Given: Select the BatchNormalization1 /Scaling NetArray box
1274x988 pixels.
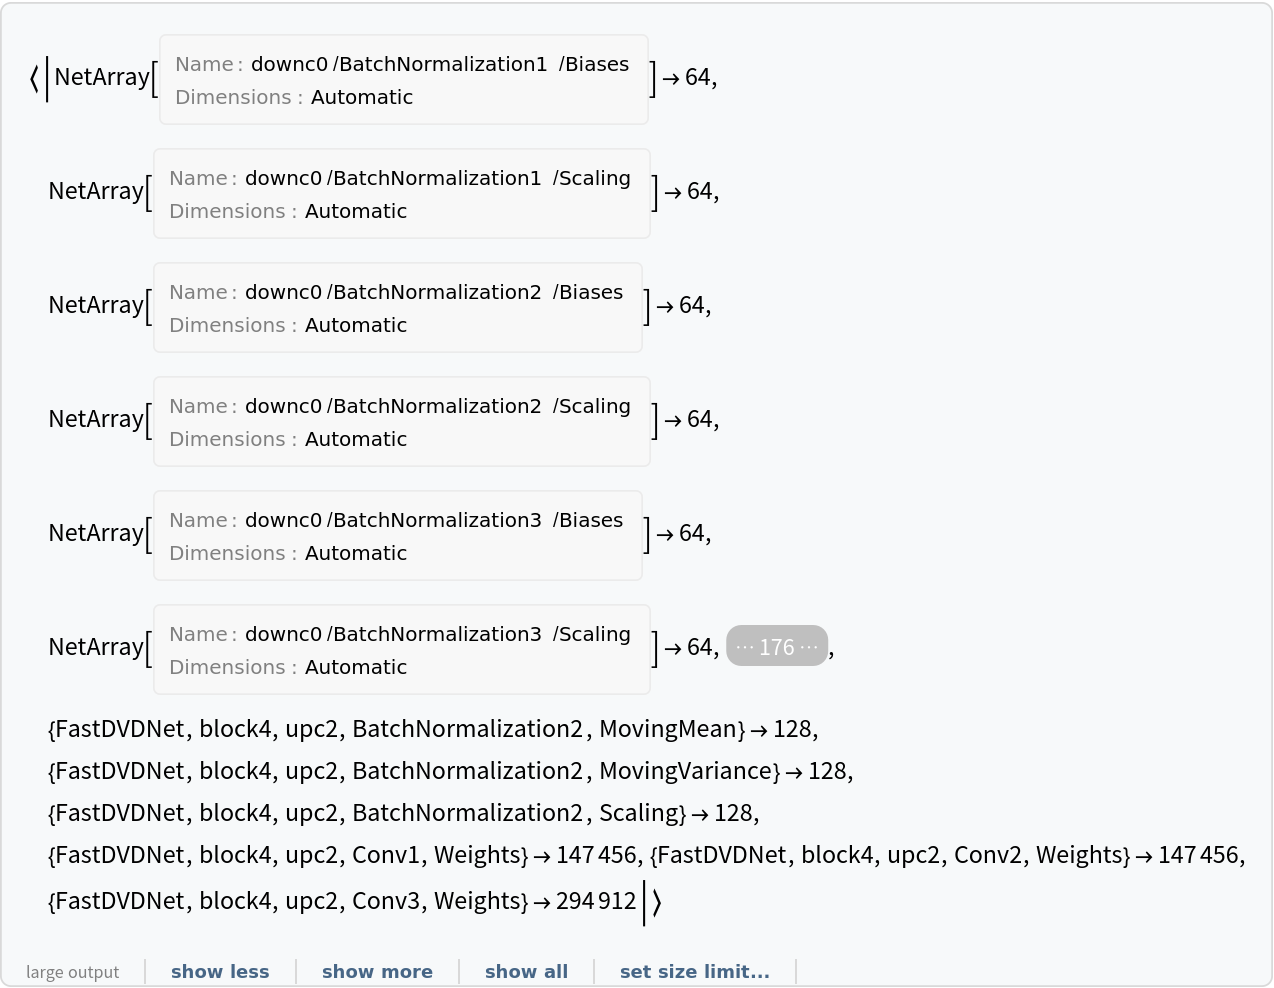Looking at the screenshot, I should coord(401,194).
